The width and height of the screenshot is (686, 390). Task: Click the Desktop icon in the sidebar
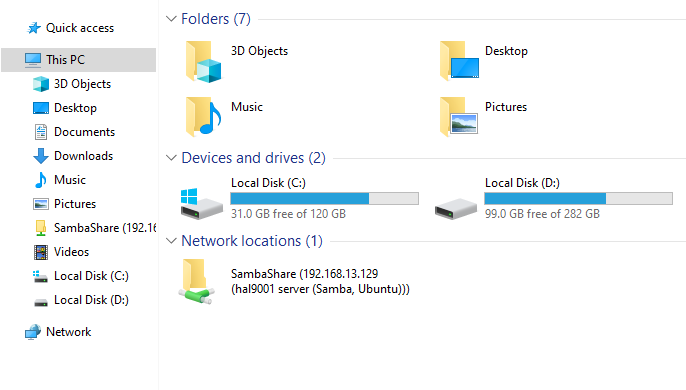pyautogui.click(x=41, y=108)
